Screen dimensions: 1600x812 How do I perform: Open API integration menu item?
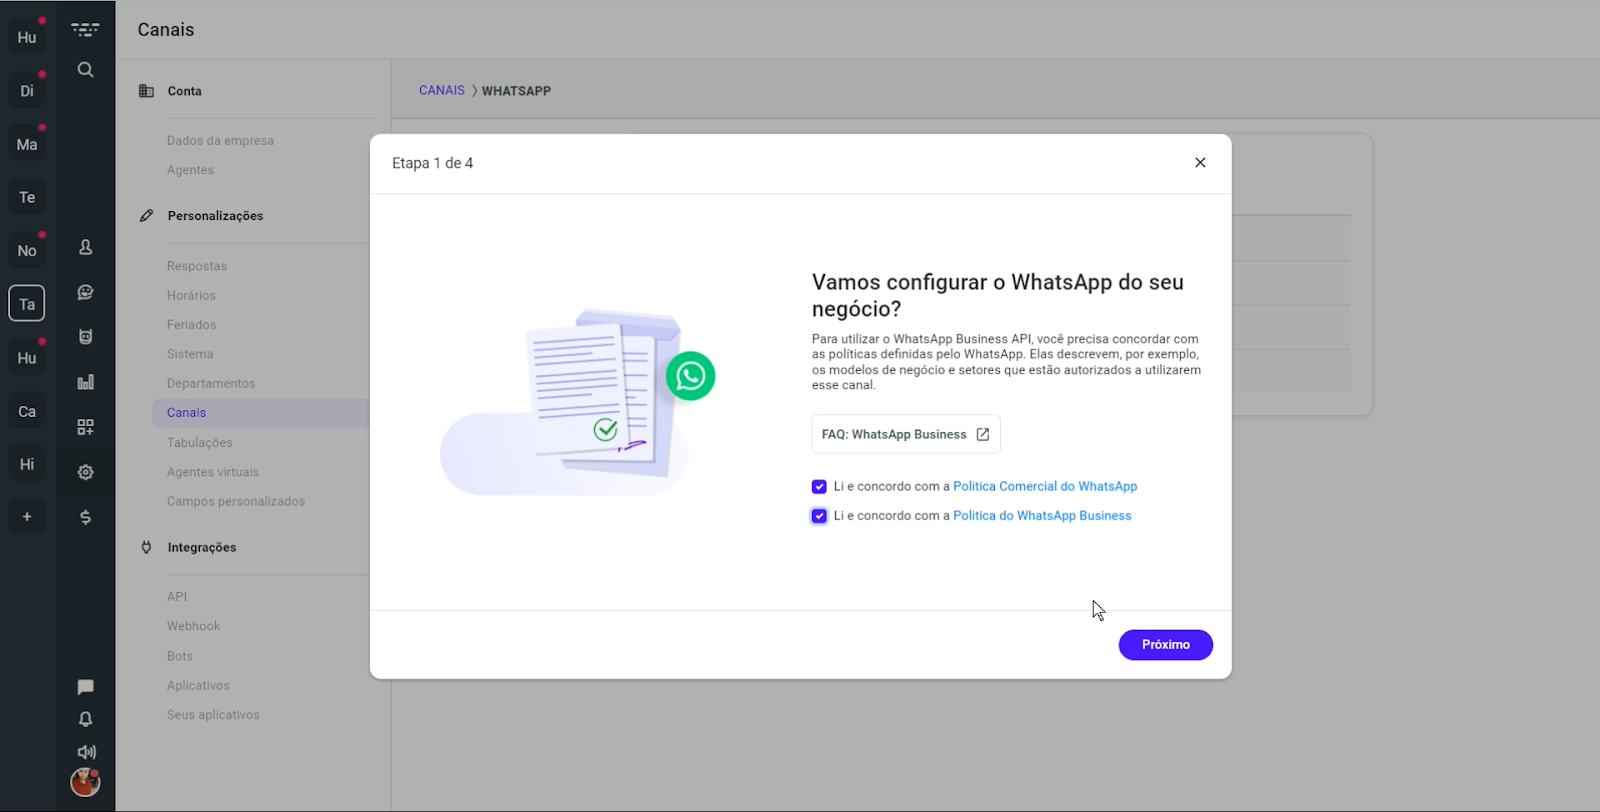177,597
